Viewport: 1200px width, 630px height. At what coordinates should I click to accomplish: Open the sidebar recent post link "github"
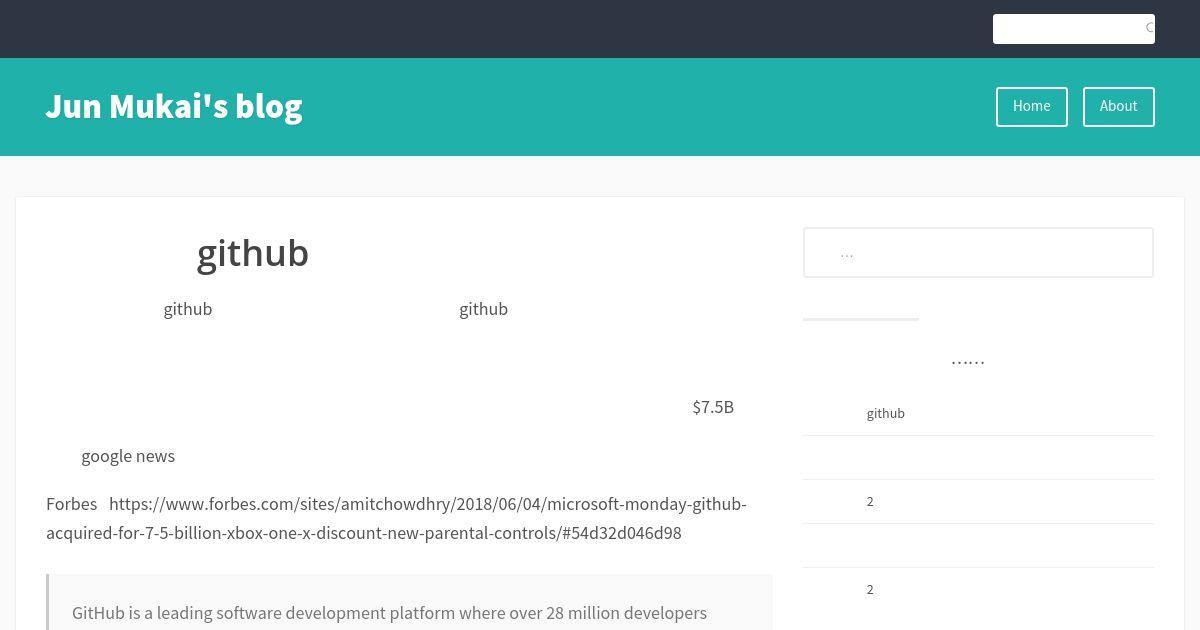point(885,413)
